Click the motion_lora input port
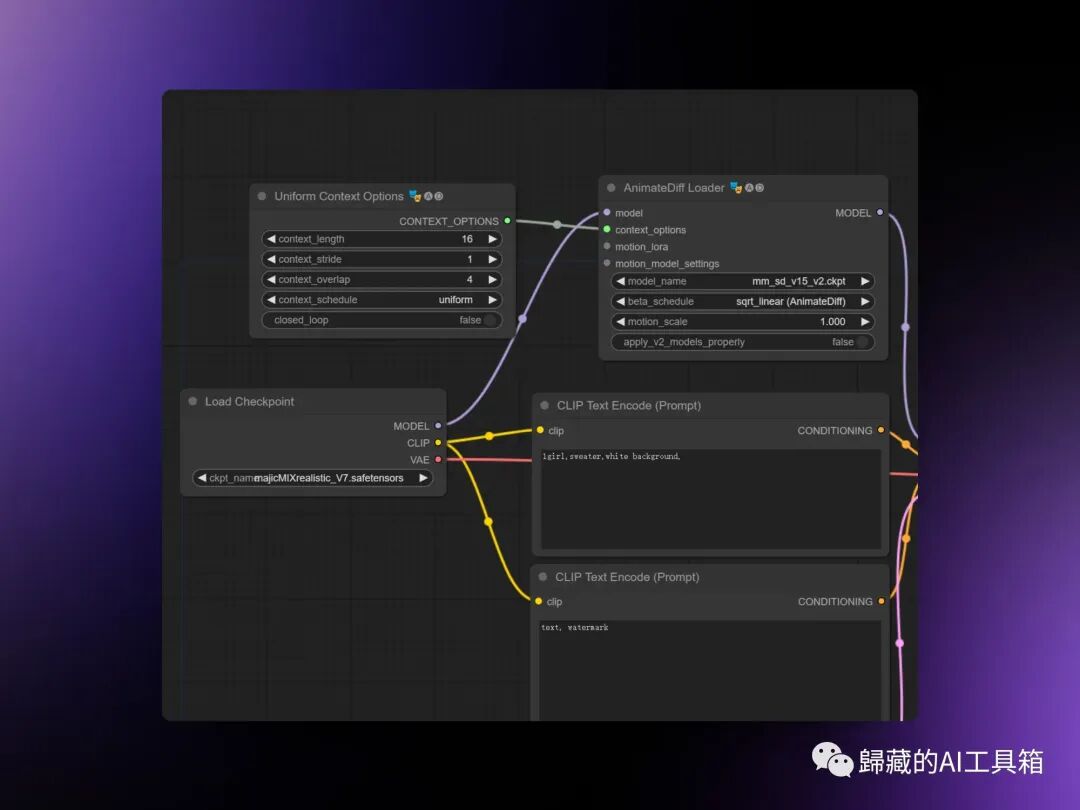Screen dimensions: 1080x810 click(607, 247)
